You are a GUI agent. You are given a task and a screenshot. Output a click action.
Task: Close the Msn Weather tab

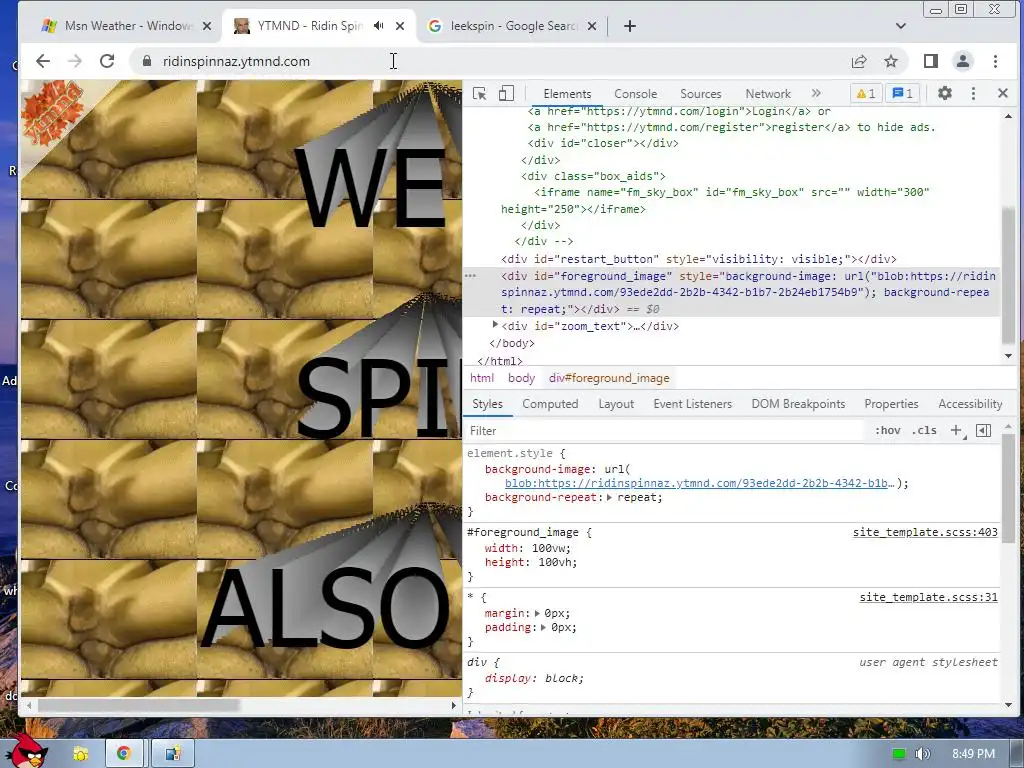pos(206,25)
